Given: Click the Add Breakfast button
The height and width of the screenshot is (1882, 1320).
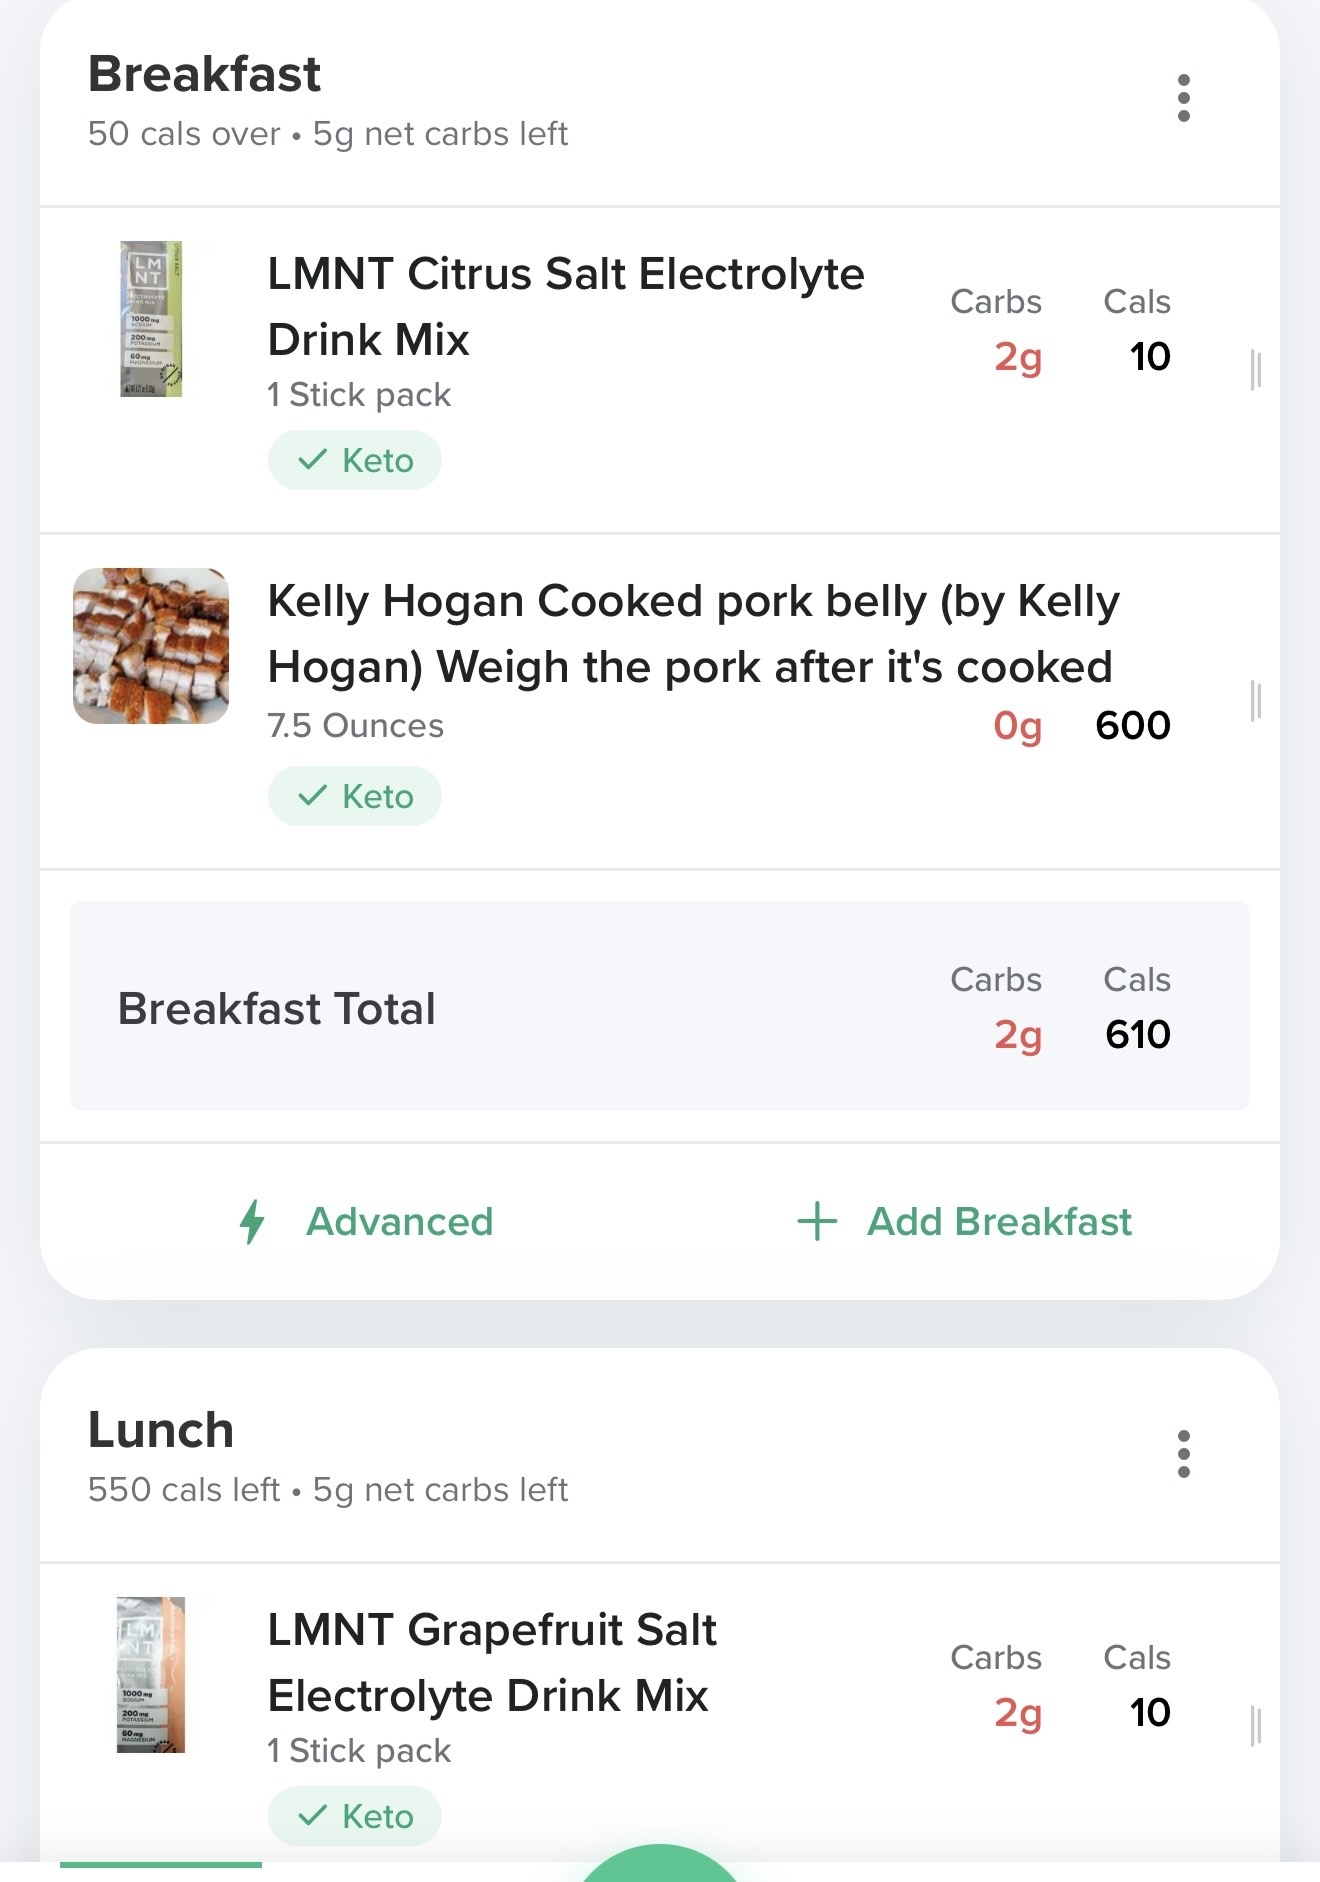Looking at the screenshot, I should click(998, 1222).
